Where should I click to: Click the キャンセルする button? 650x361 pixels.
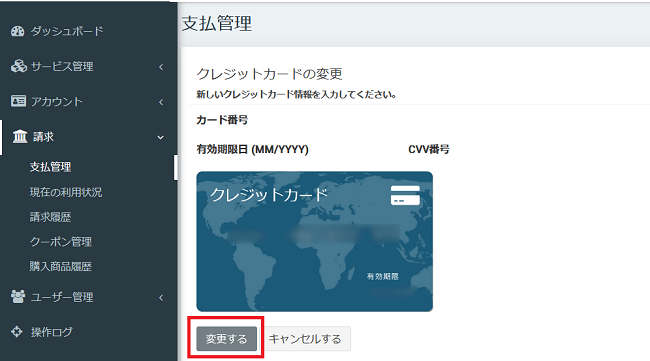pyautogui.click(x=305, y=339)
